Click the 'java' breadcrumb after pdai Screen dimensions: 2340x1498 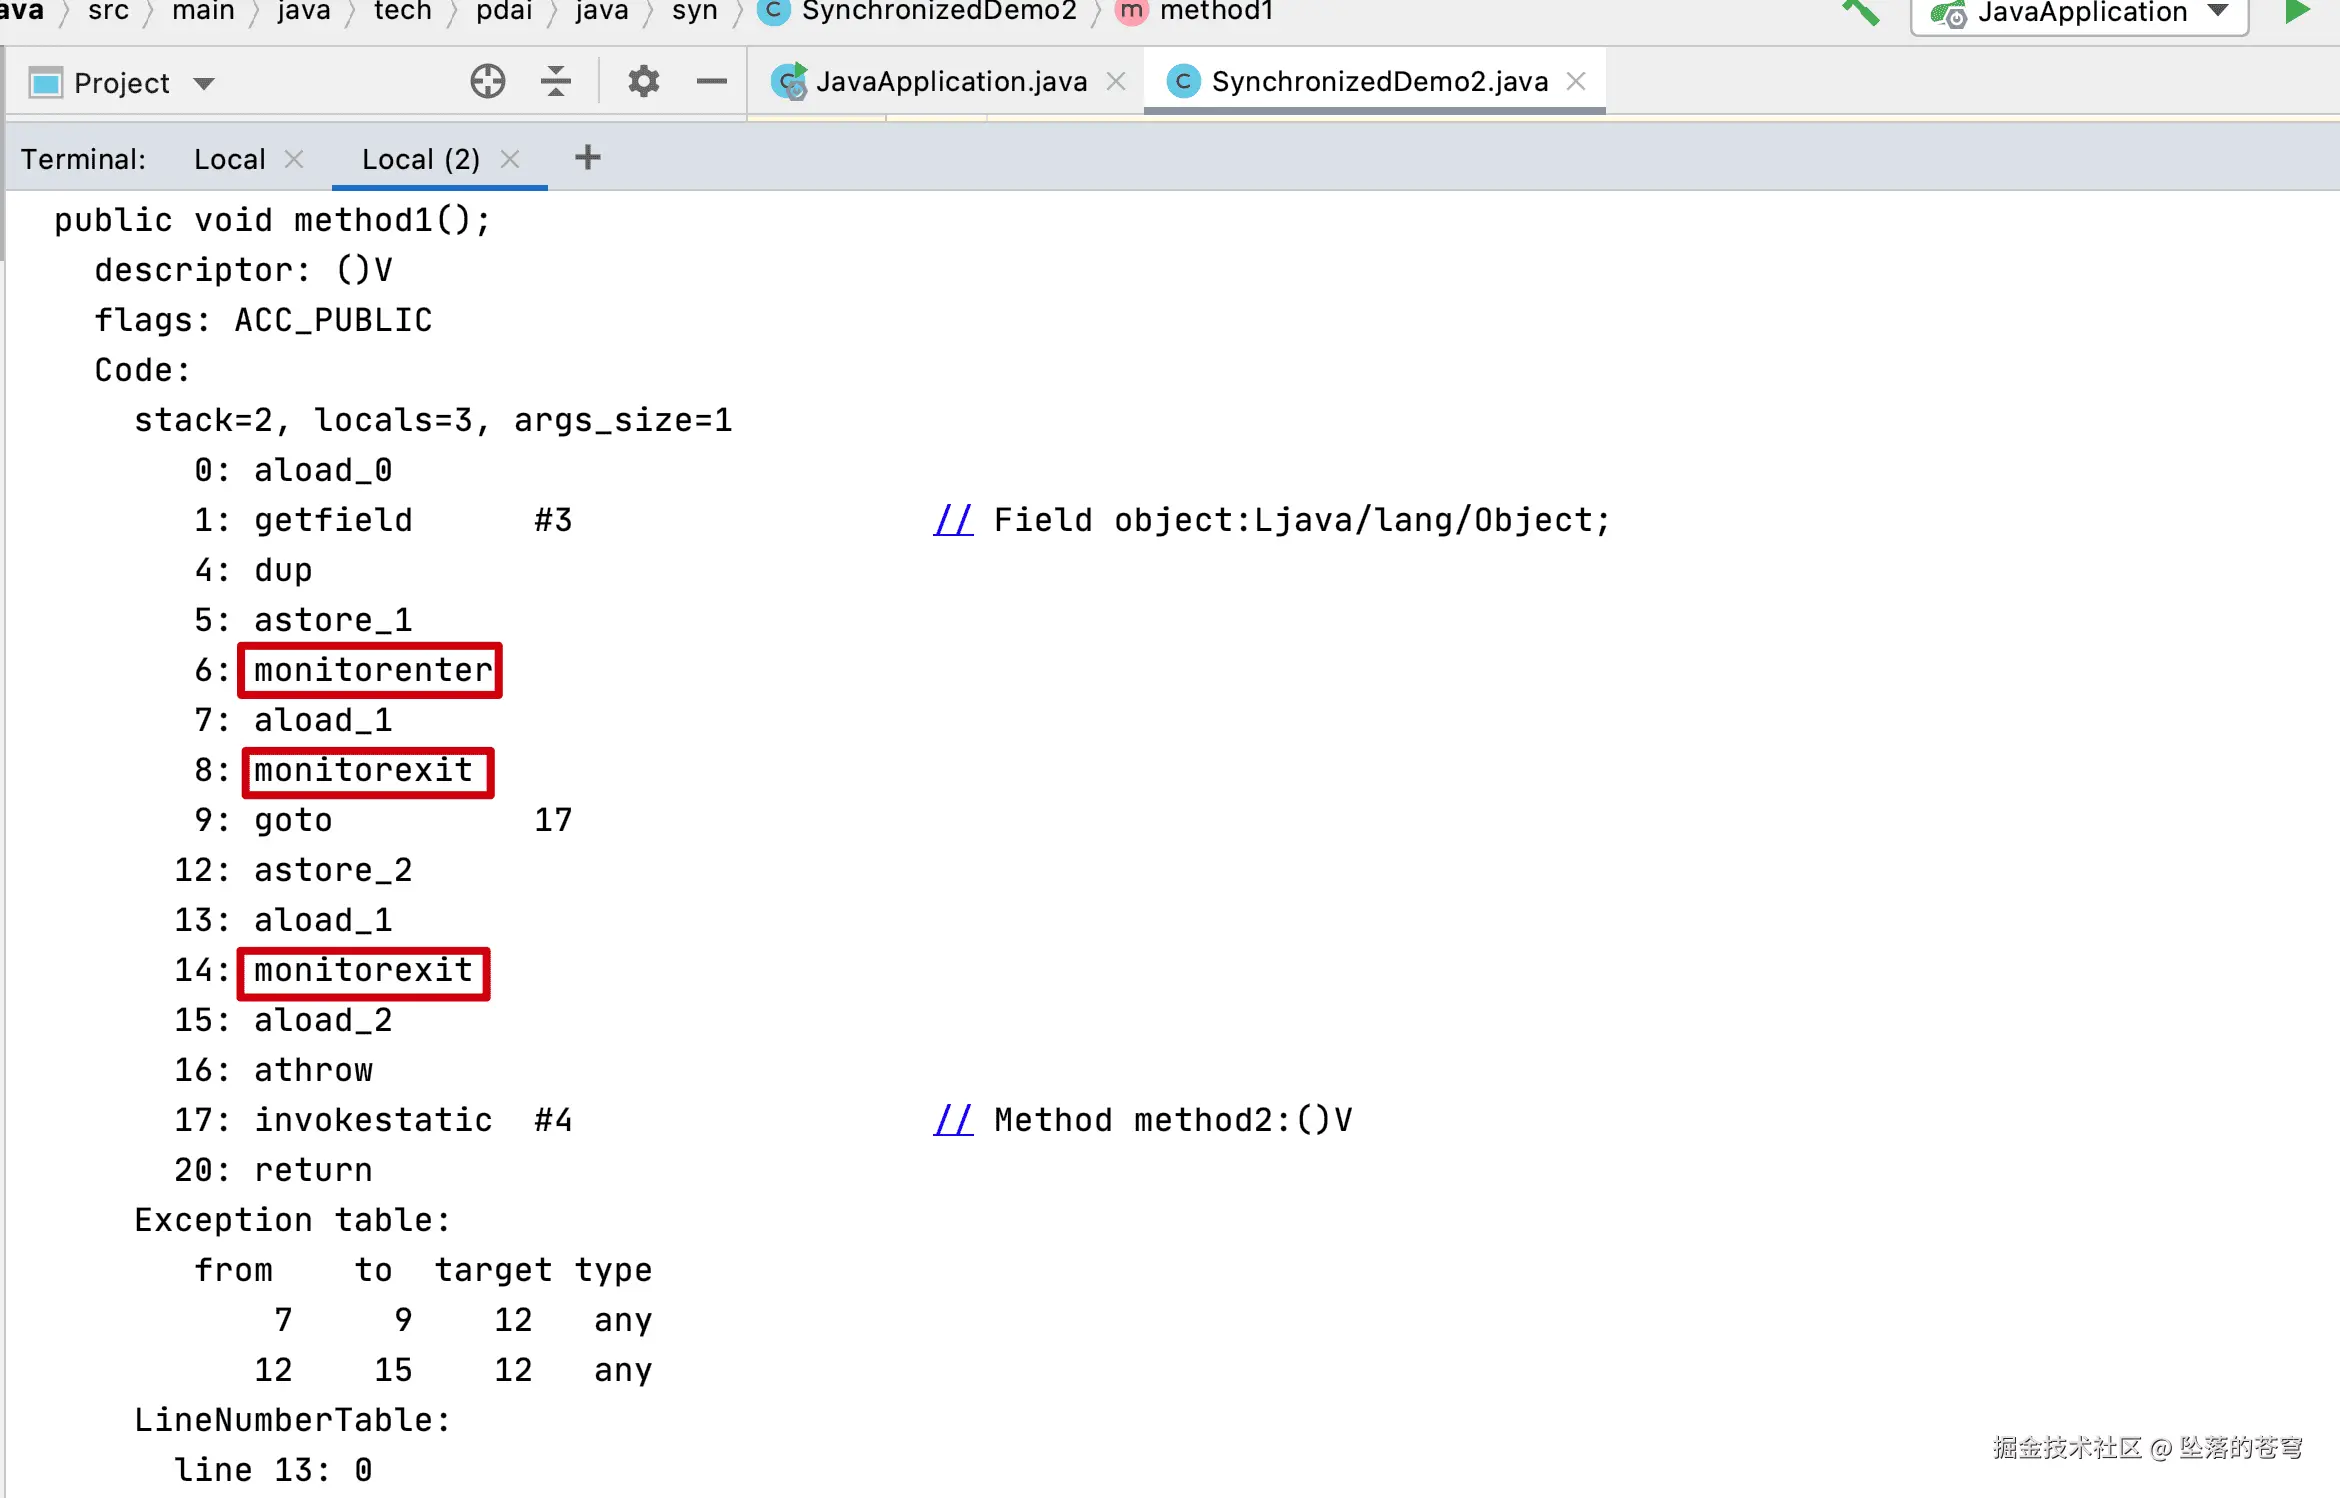pyautogui.click(x=602, y=12)
